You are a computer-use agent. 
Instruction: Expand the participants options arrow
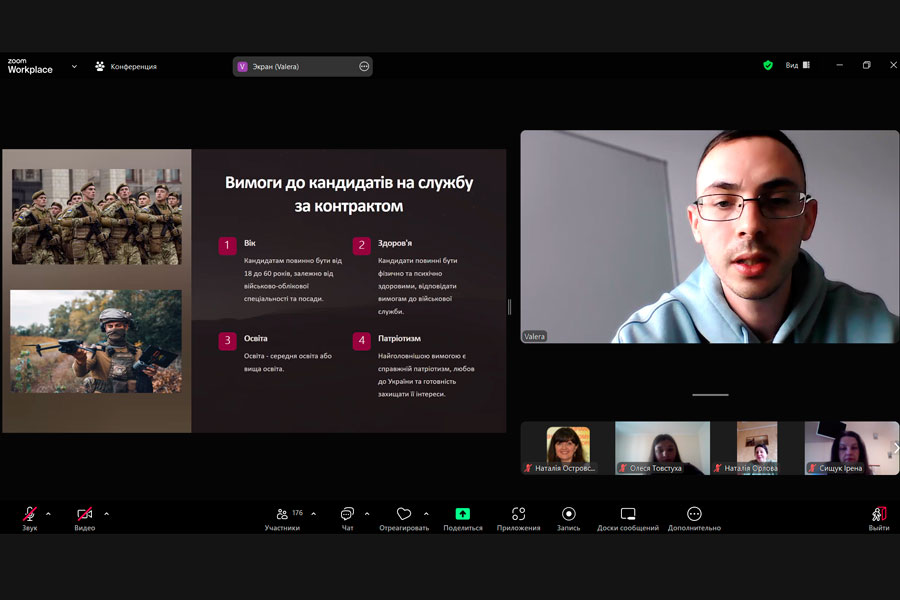click(313, 514)
